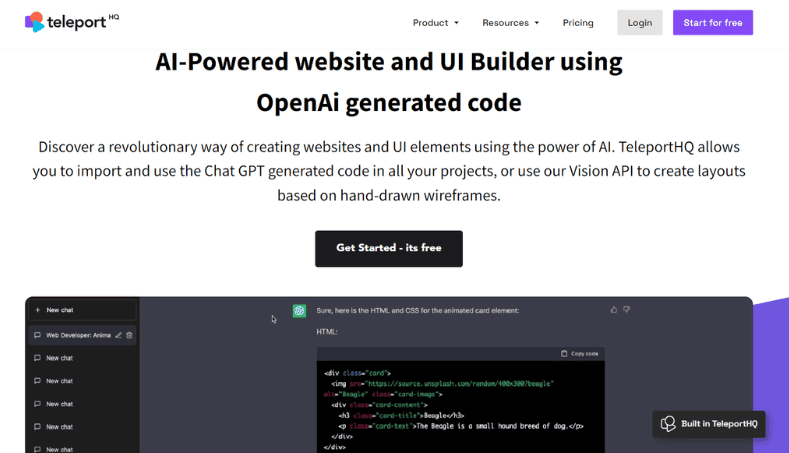This screenshot has height=453, width=789.
Task: Click the code line with the unsplash image URL
Action: (442, 384)
